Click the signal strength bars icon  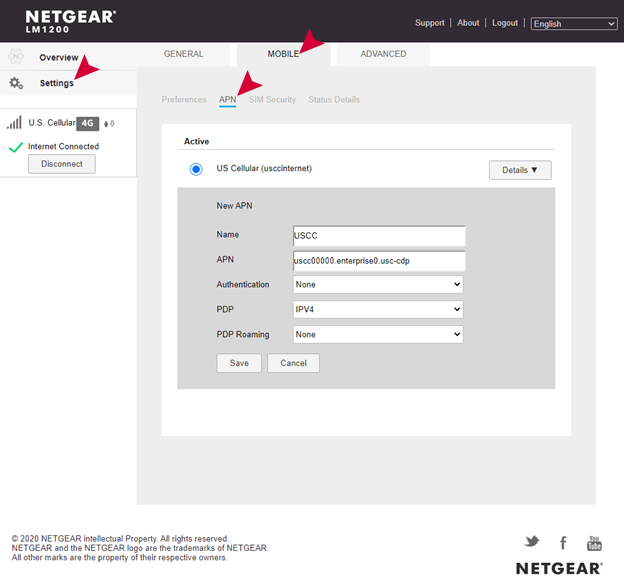click(x=14, y=123)
